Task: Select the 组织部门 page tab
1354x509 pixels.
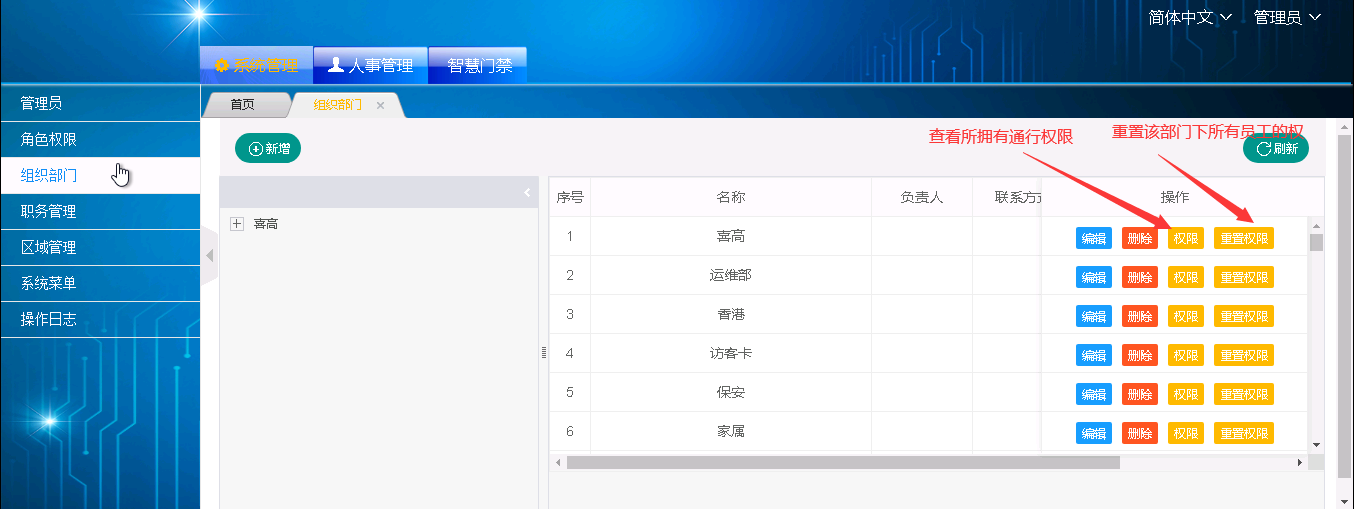Action: coord(338,104)
